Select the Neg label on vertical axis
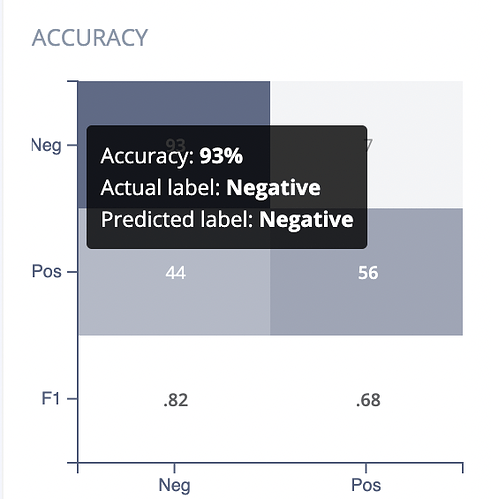The height and width of the screenshot is (499, 491). (46, 145)
